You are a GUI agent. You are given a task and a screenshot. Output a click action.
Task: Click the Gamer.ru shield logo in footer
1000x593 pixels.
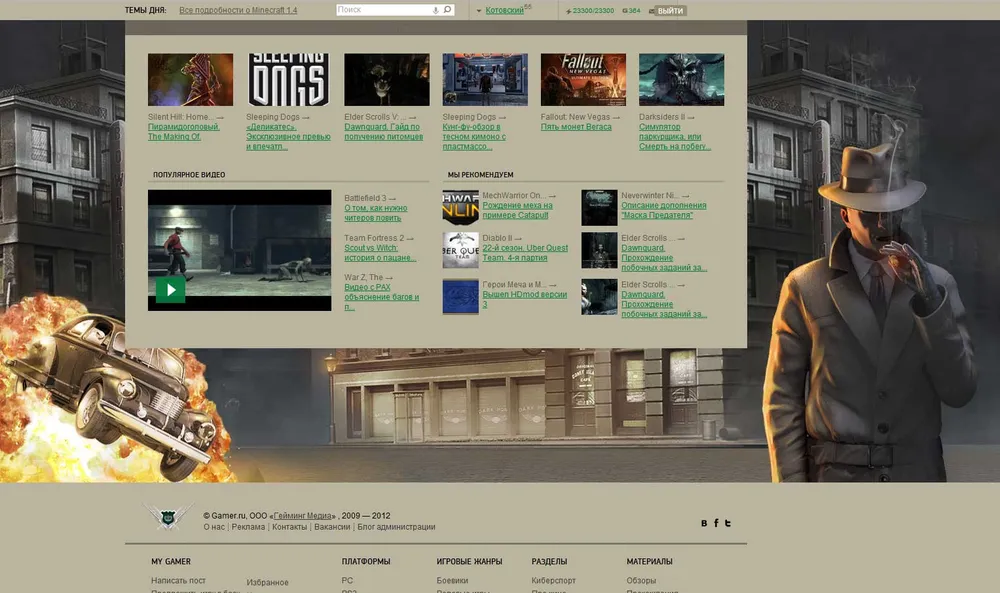(x=167, y=516)
